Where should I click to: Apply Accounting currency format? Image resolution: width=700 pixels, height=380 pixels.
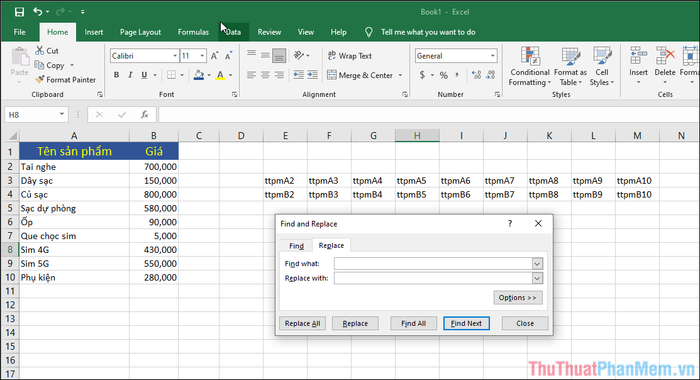422,75
